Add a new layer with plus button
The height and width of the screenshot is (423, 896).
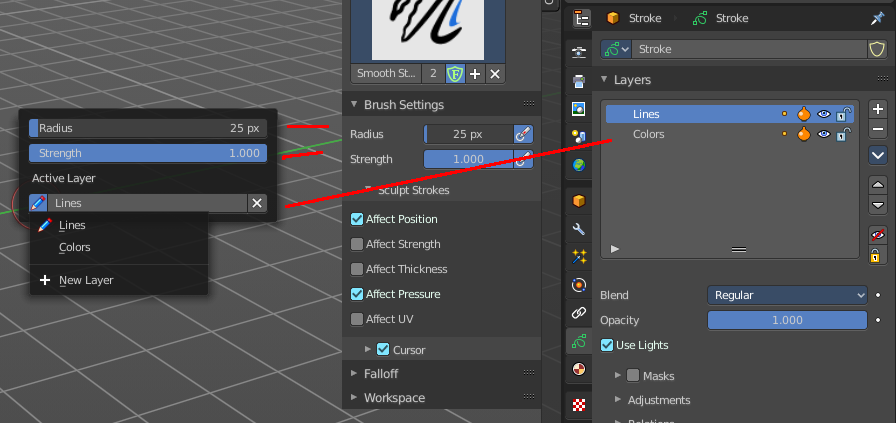coord(878,109)
